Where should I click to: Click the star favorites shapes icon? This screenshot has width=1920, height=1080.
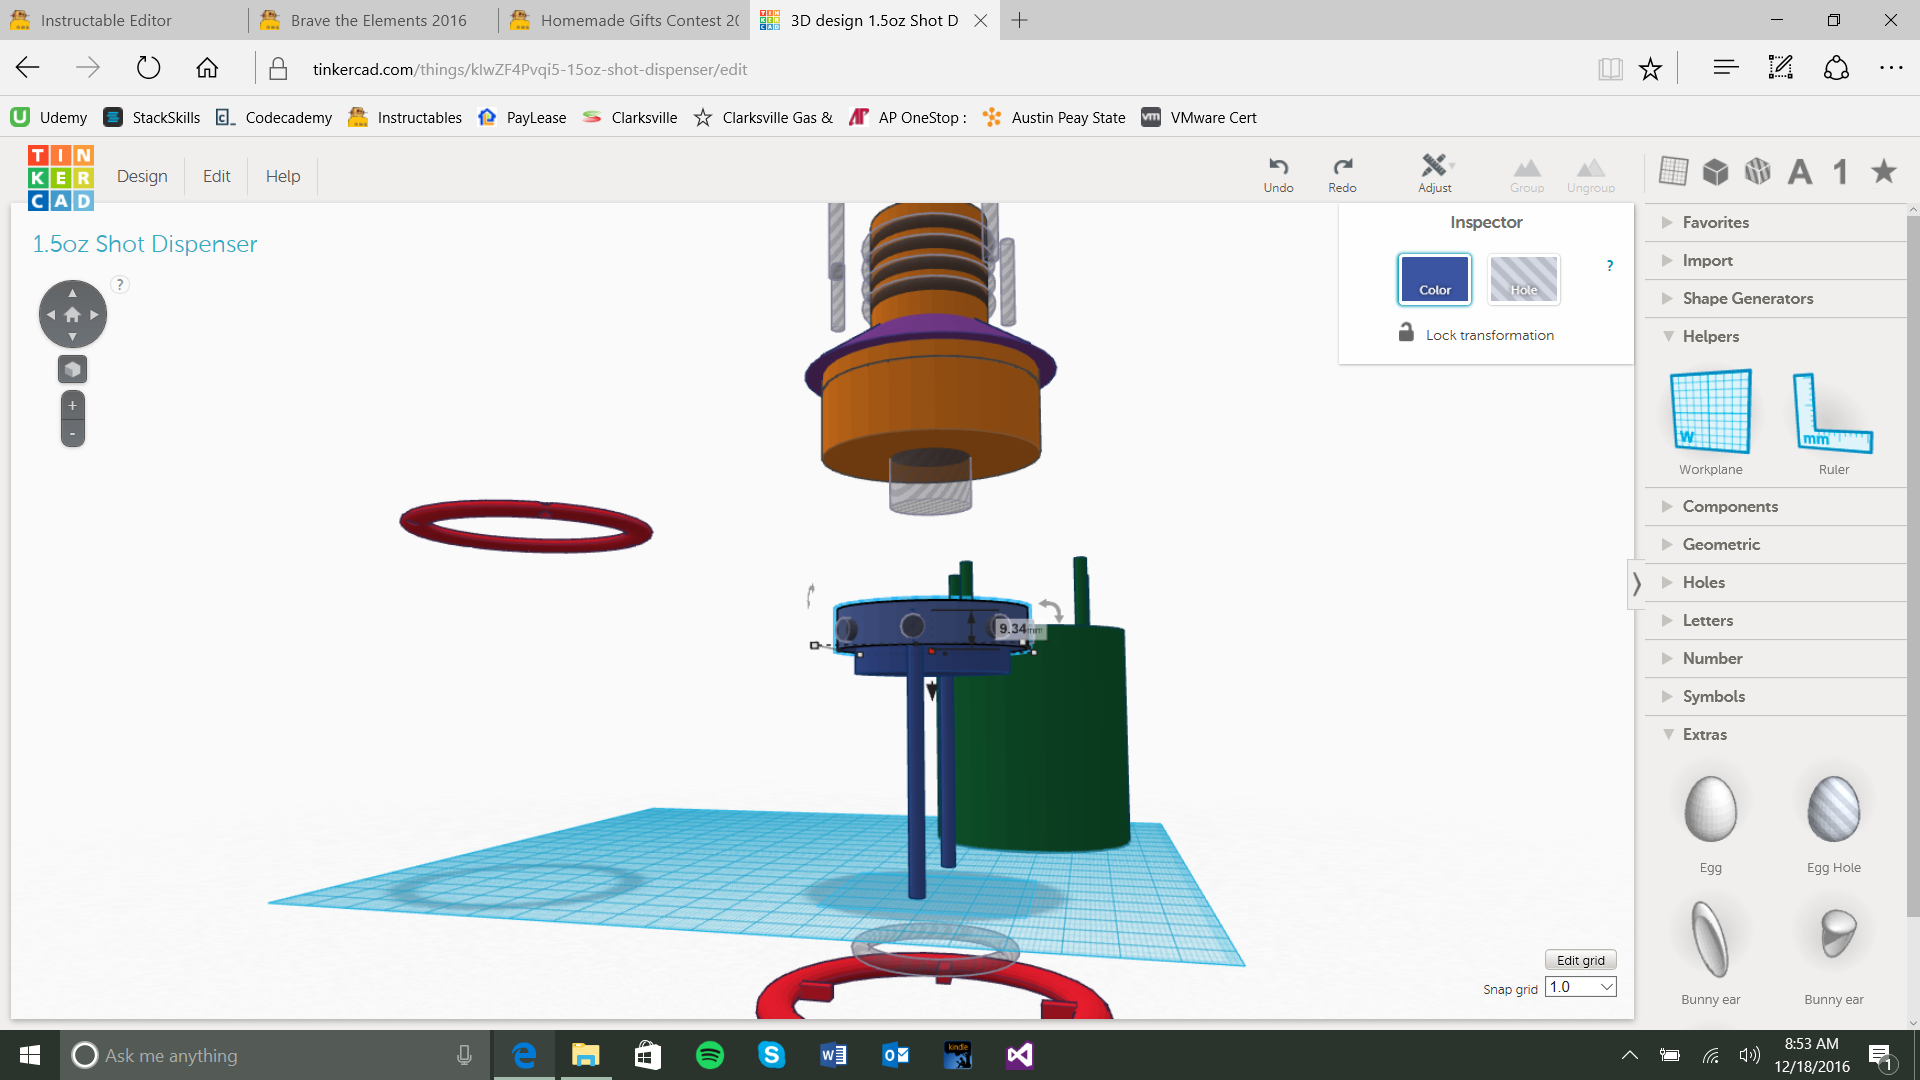1884,172
